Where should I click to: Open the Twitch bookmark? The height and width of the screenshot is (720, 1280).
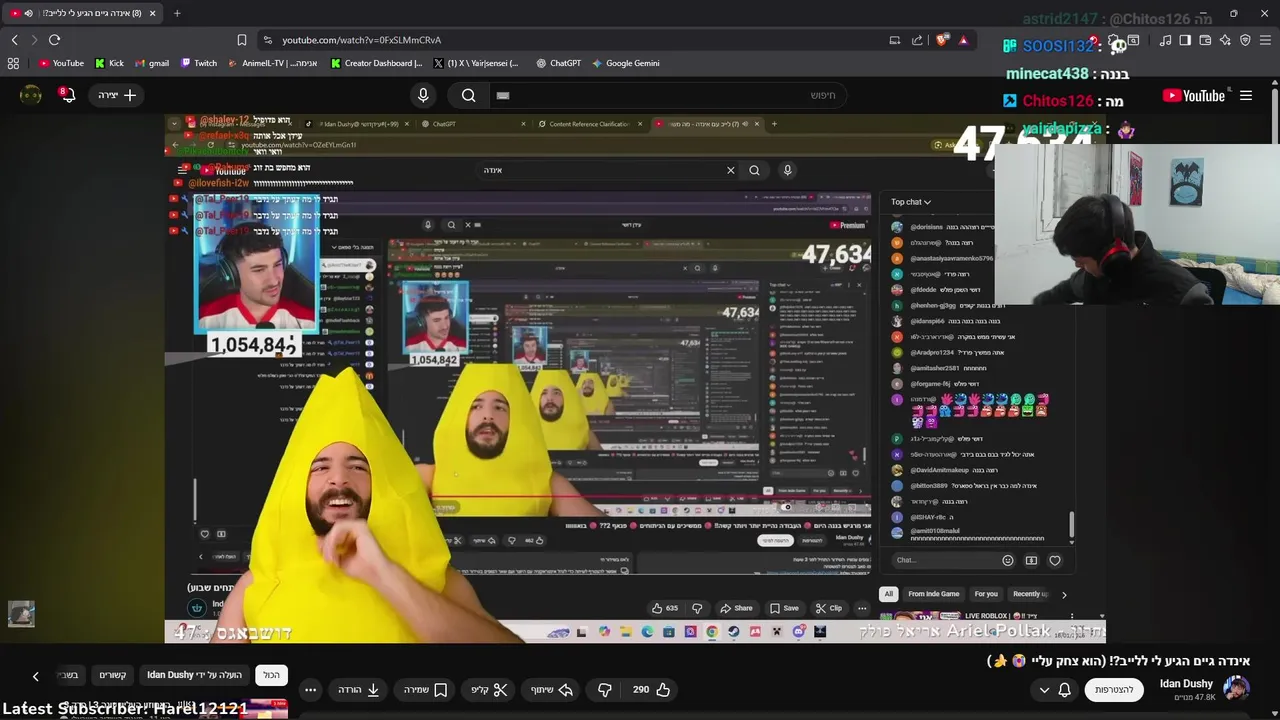coord(199,63)
